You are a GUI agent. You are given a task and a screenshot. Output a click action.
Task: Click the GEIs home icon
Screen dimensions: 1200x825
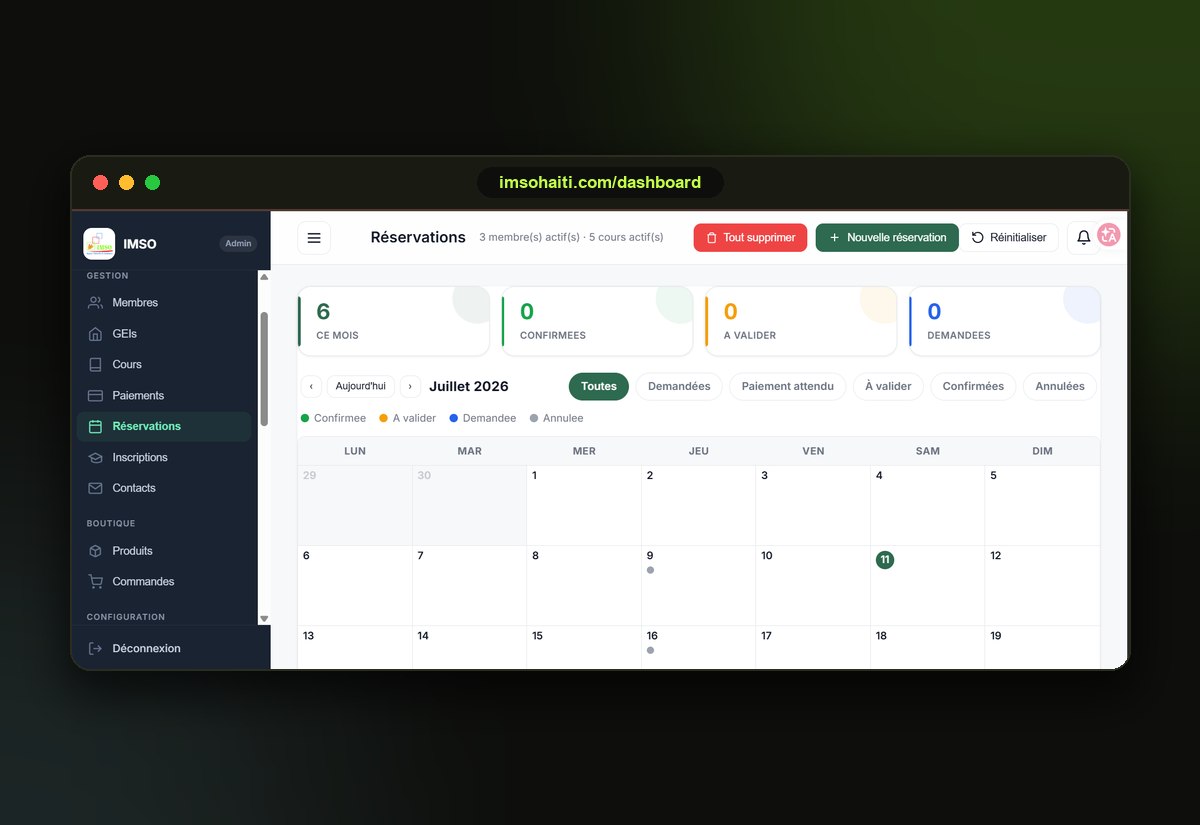click(96, 334)
